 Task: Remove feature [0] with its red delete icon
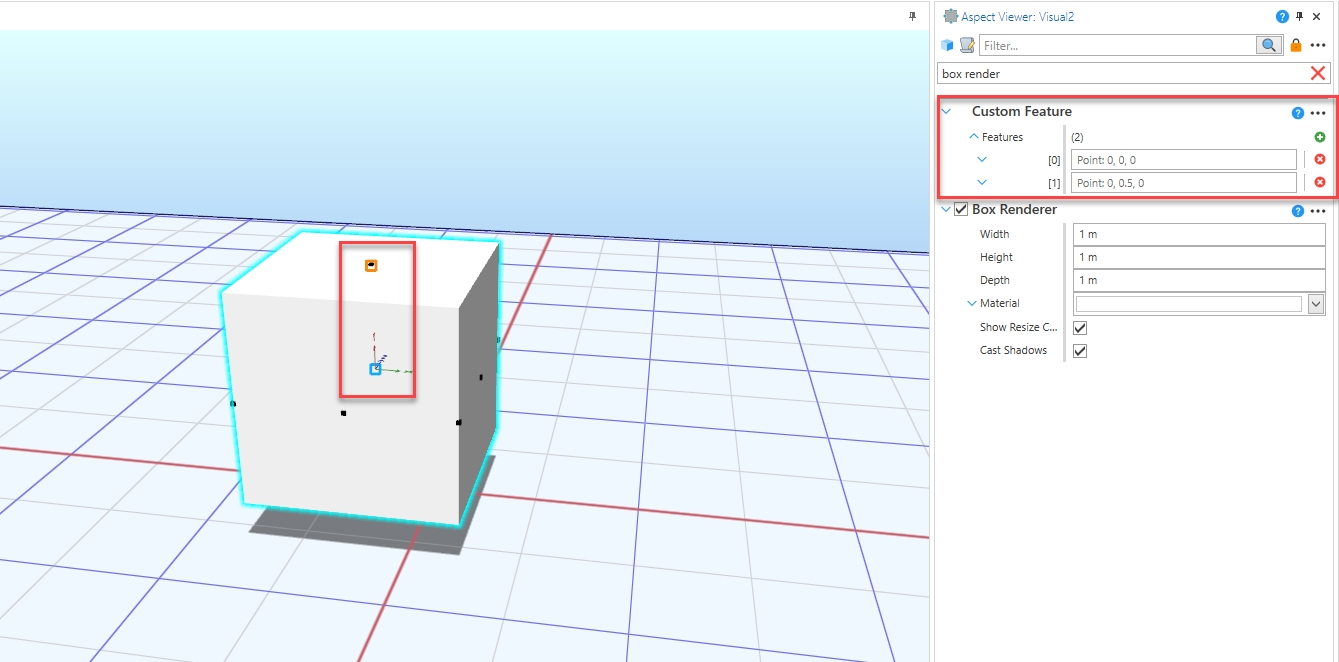point(1320,159)
